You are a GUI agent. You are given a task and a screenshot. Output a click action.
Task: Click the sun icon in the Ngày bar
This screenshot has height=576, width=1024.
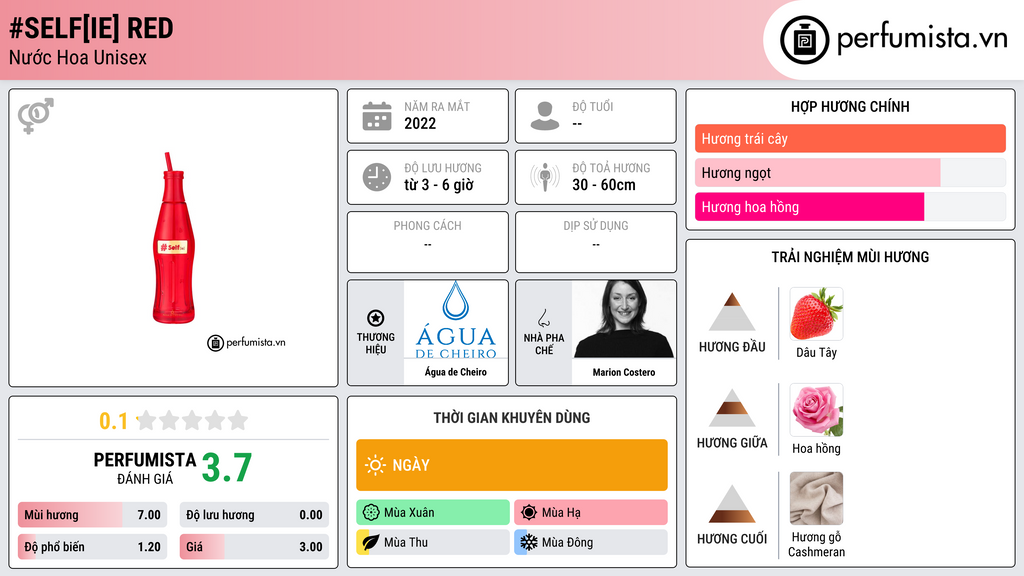(376, 465)
